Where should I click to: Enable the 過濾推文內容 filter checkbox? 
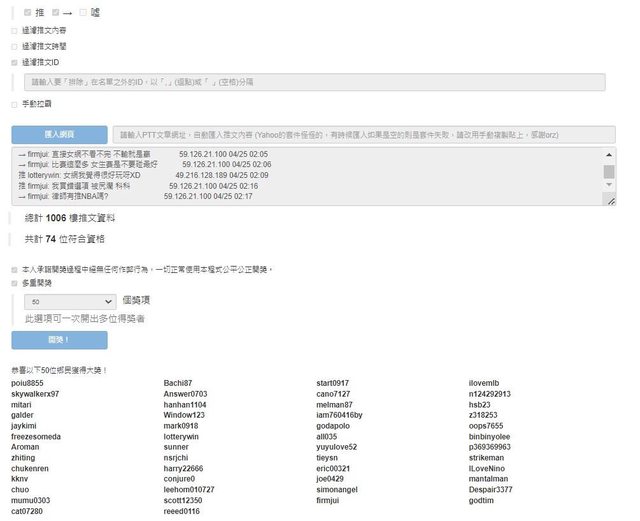click(x=14, y=31)
